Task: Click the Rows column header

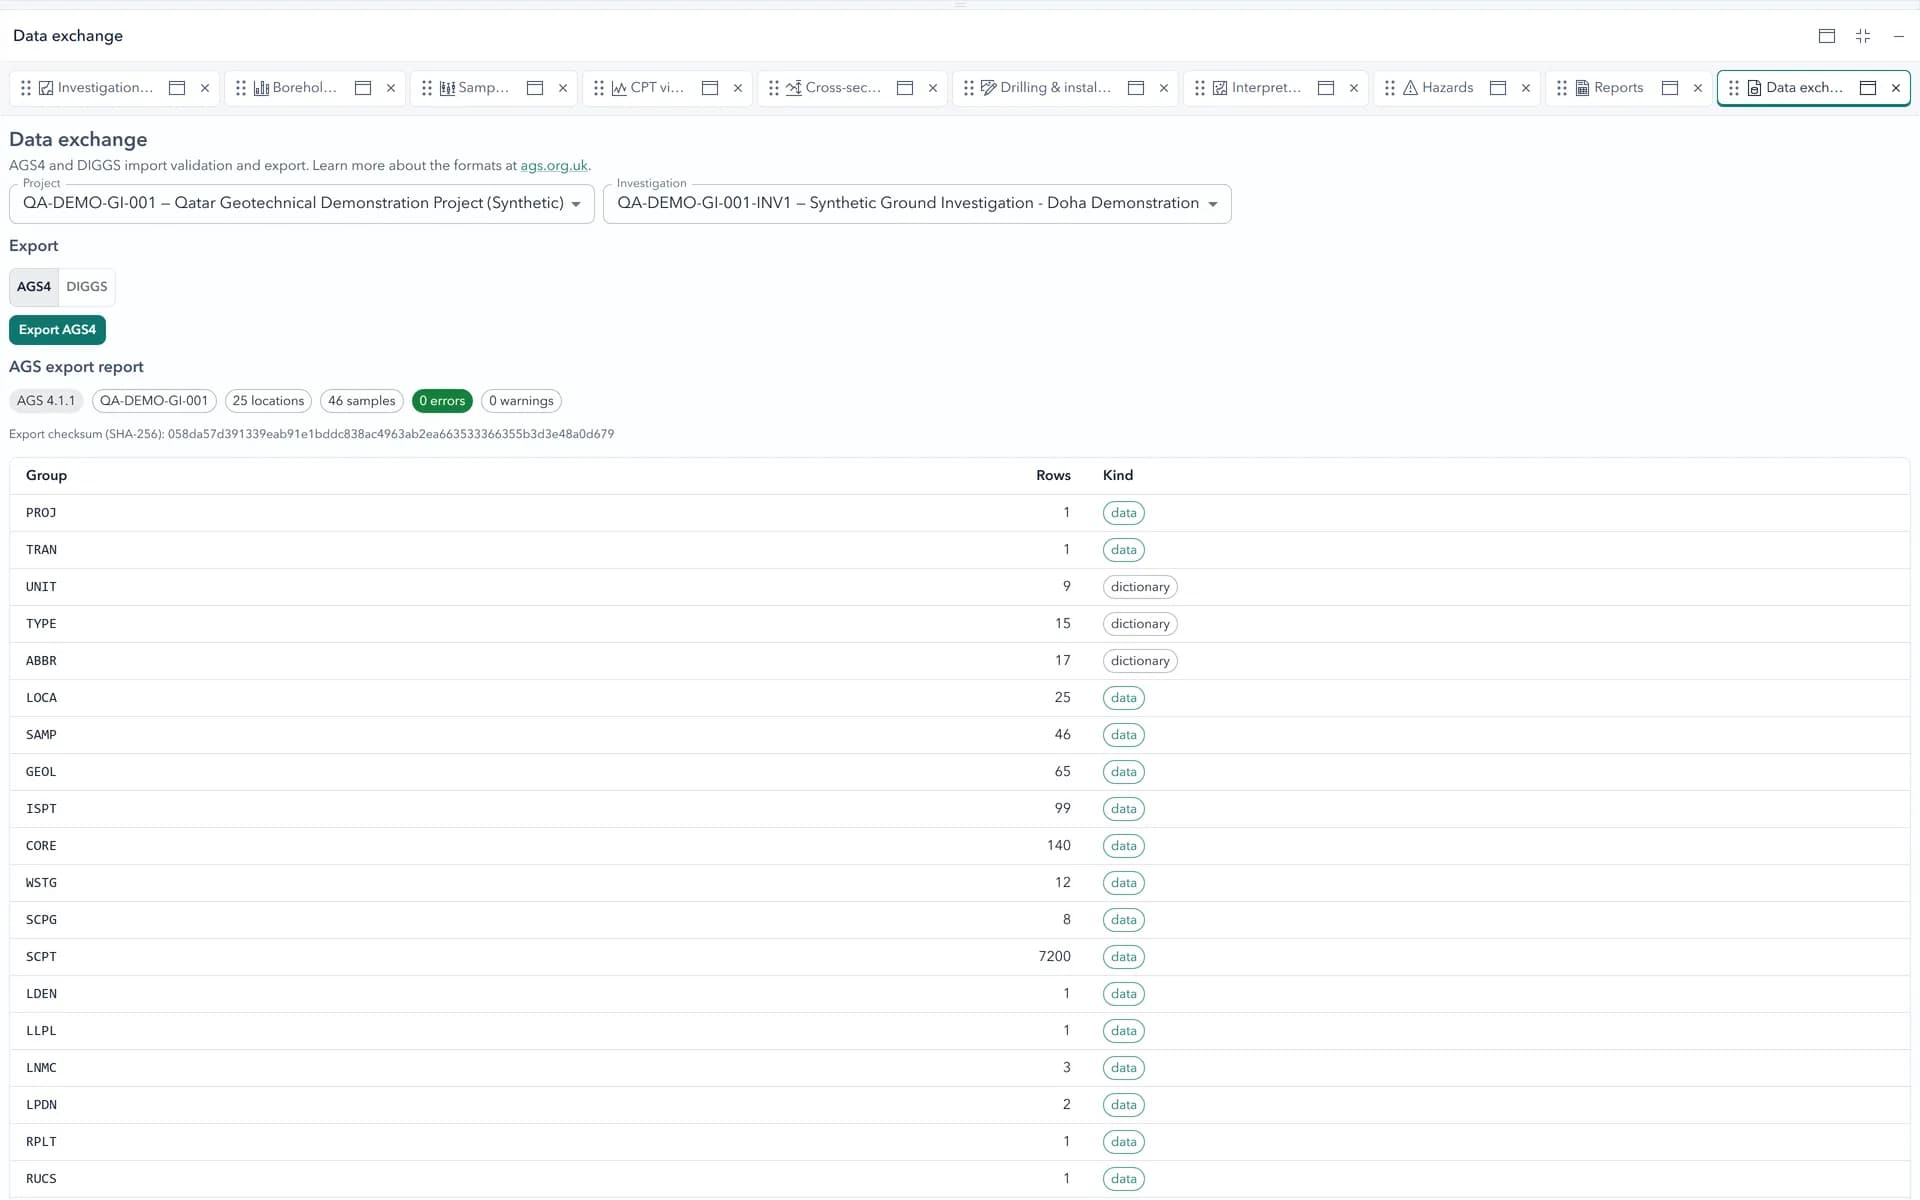Action: (x=1053, y=476)
